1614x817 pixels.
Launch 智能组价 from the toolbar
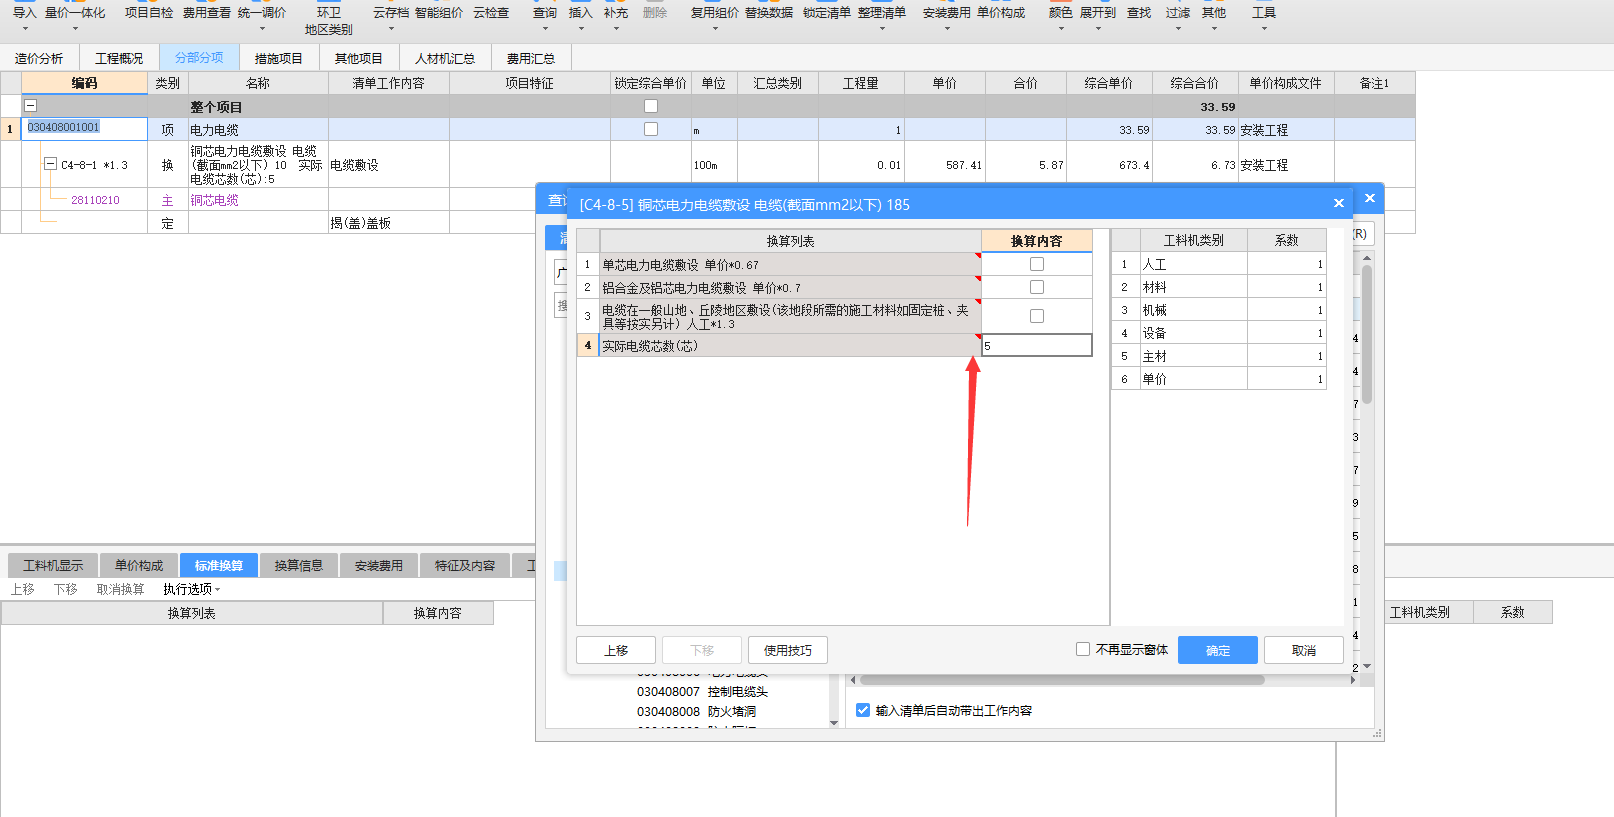439,13
